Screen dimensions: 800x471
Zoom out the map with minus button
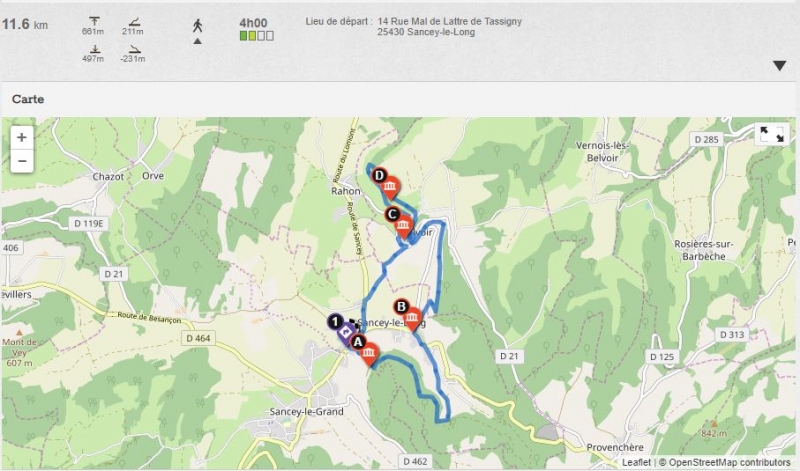[22, 161]
